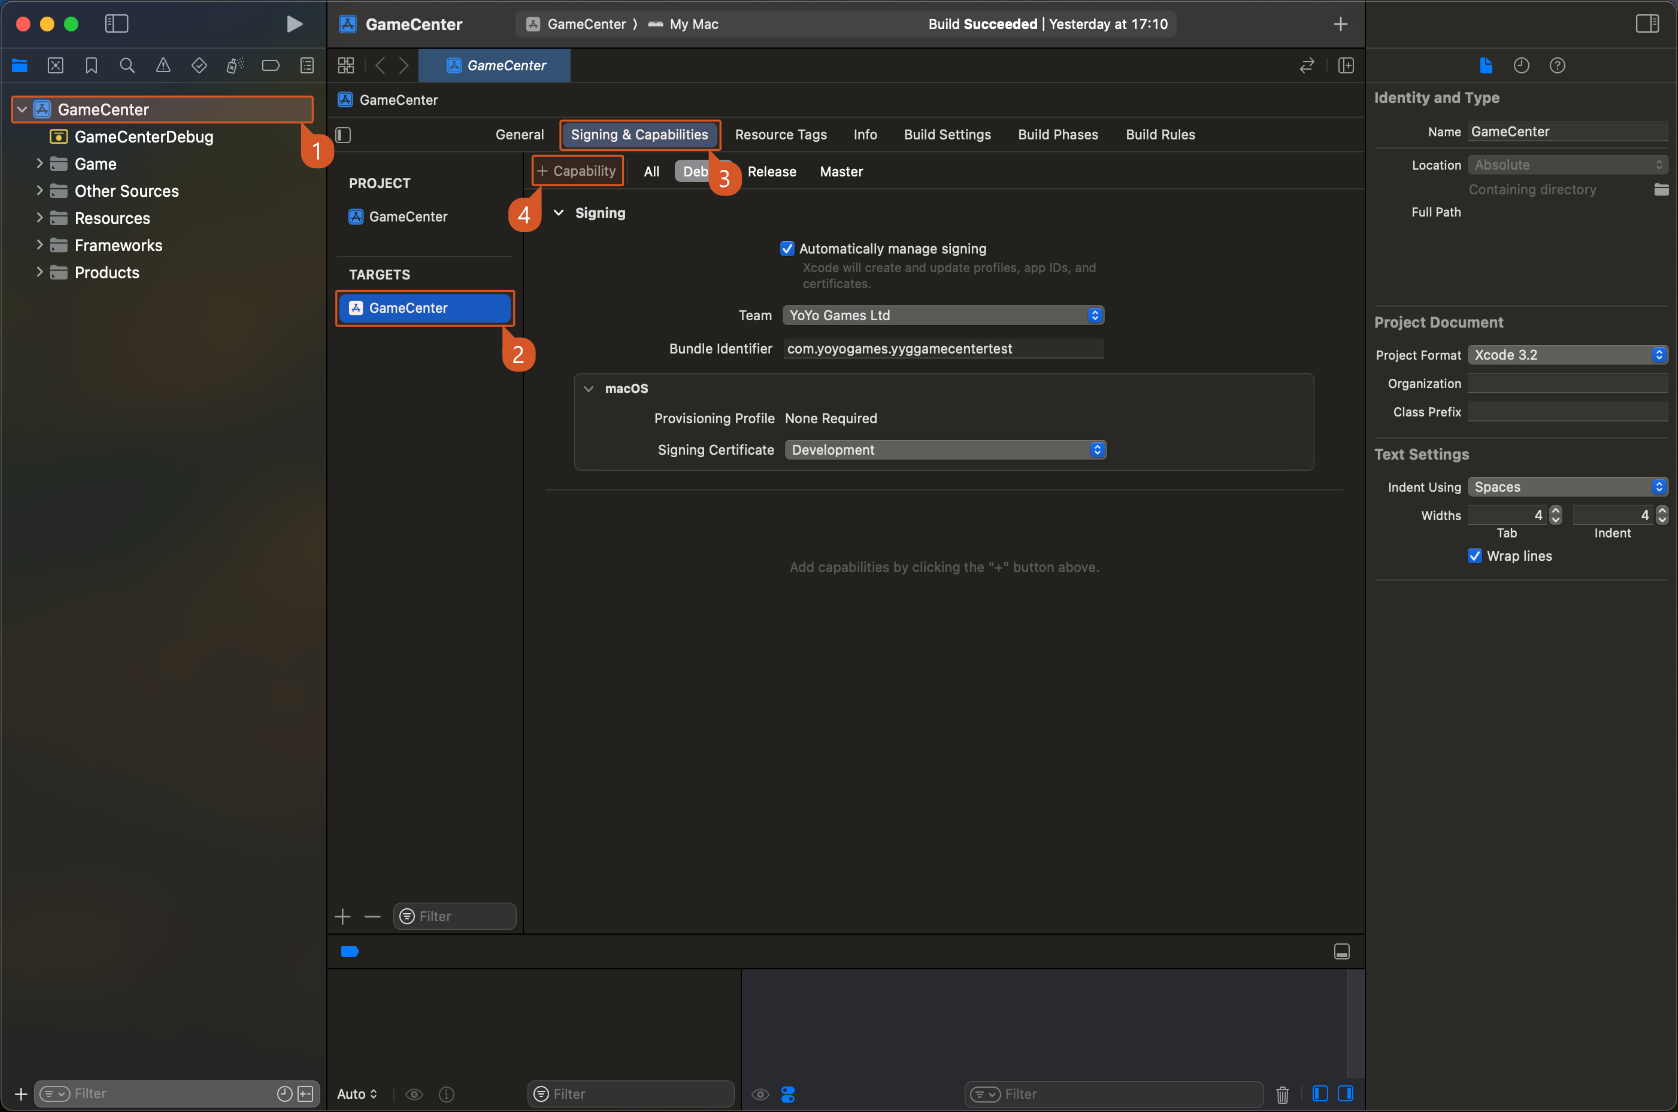Open the Breakpoint navigator icon
This screenshot has width=1678, height=1112.
click(x=271, y=66)
